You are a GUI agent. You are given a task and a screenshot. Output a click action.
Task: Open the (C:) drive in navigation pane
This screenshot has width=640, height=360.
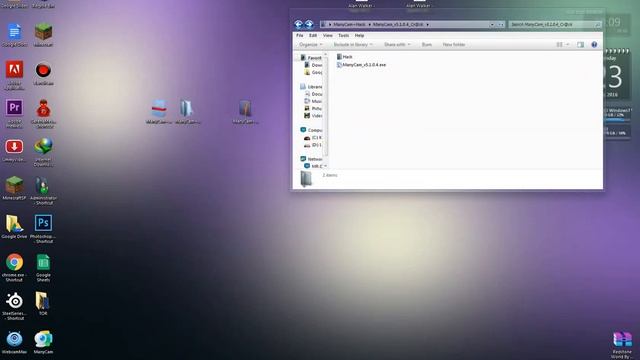313,138
